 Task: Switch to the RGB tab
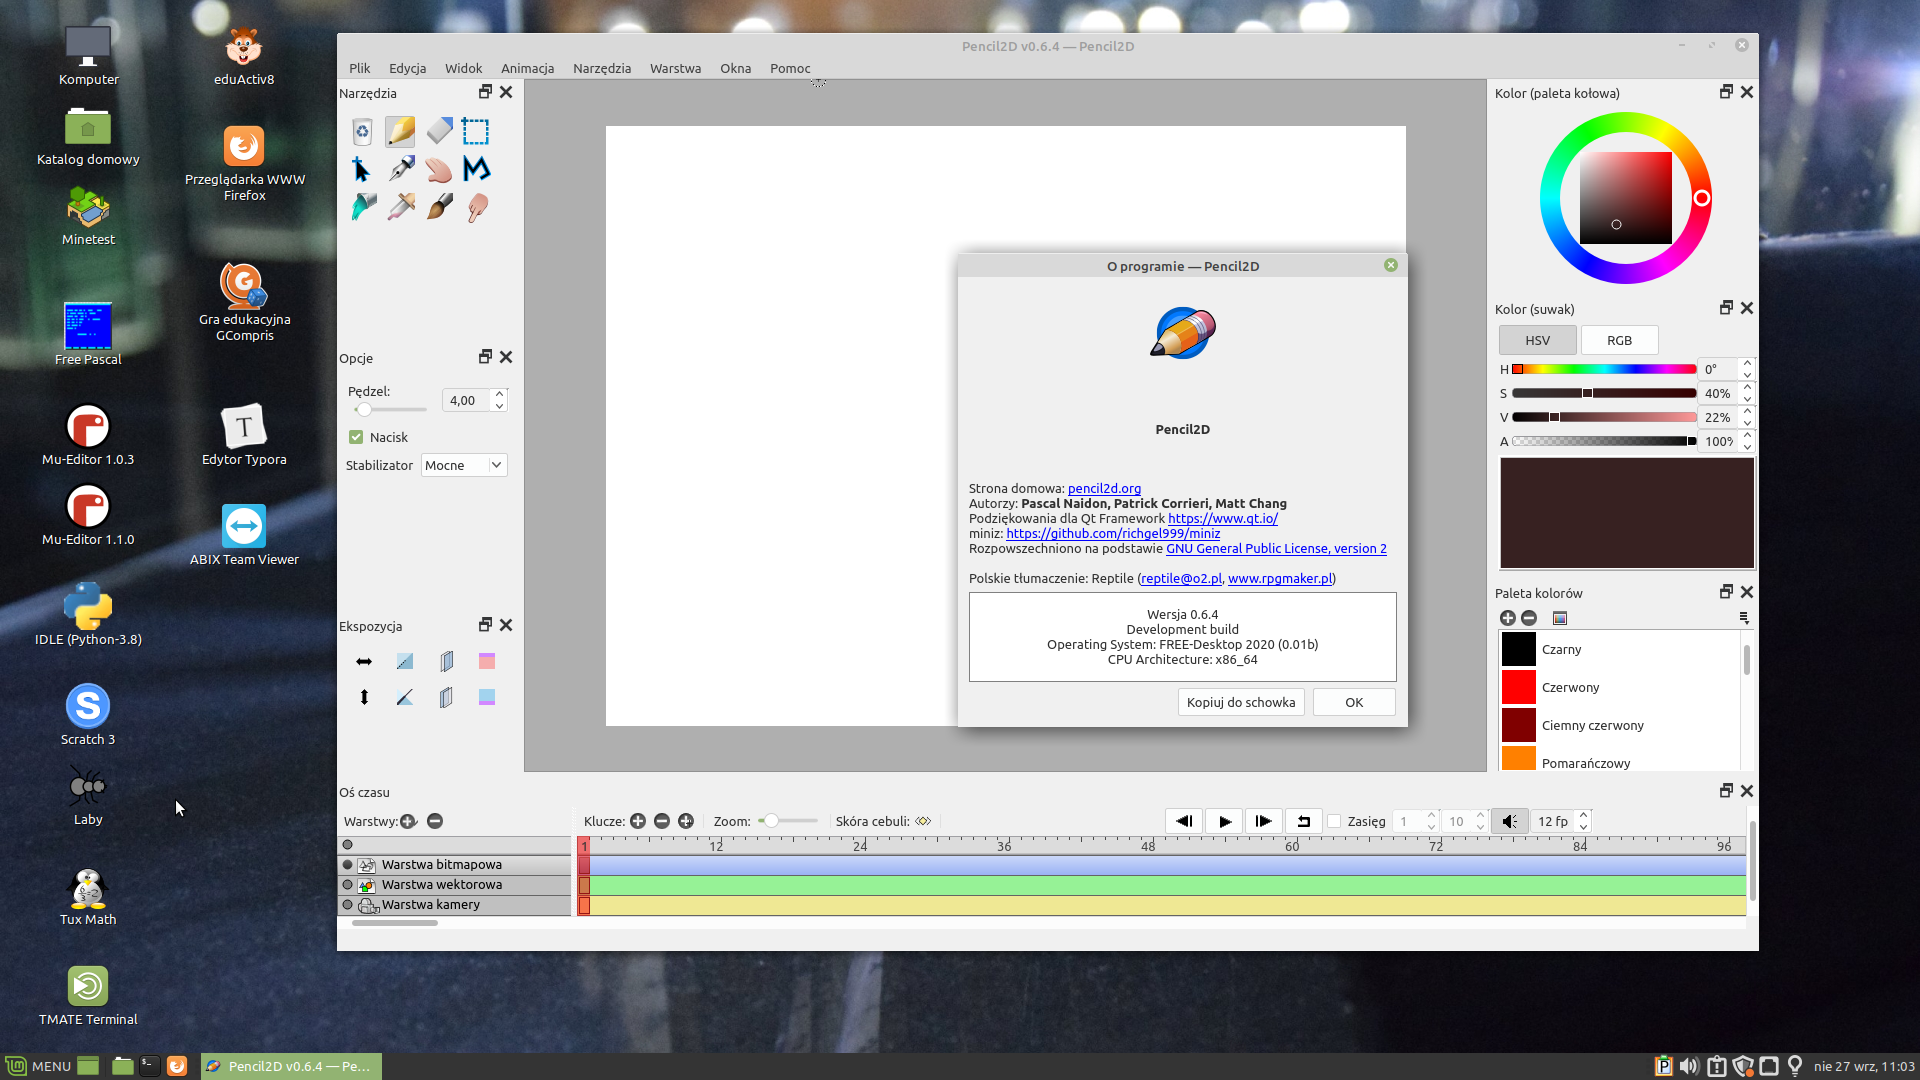point(1619,340)
